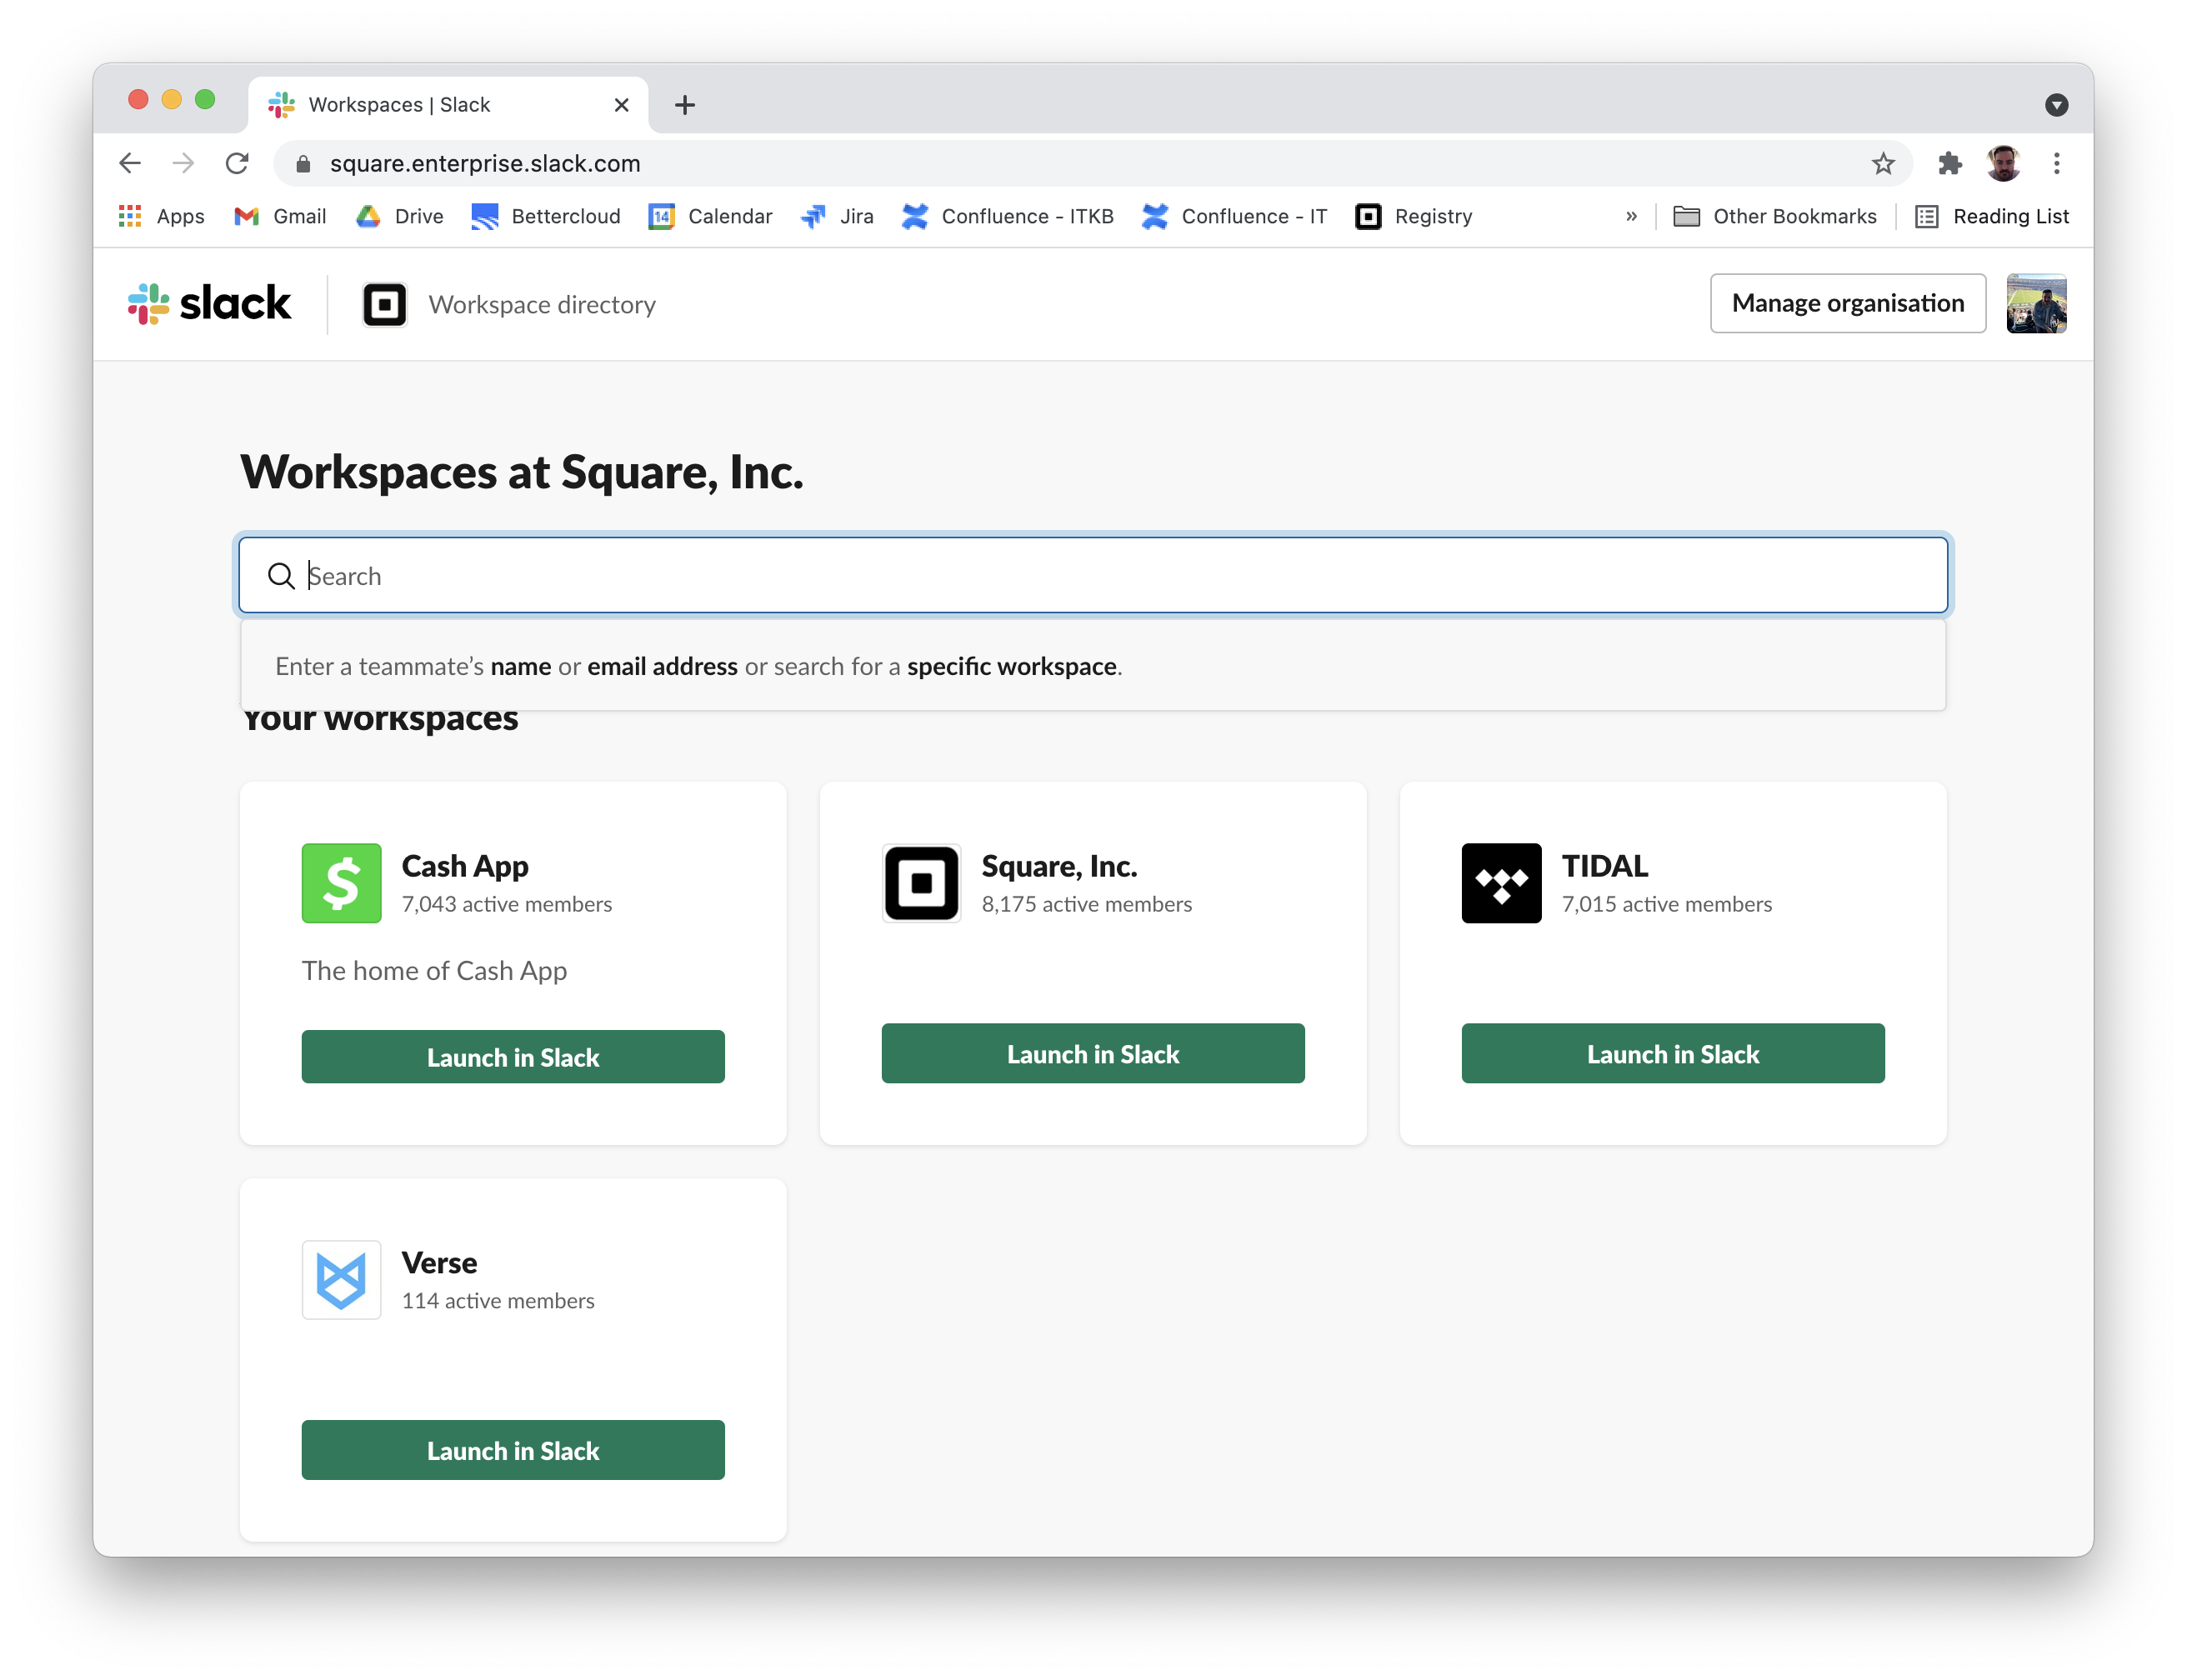This screenshot has height=1680, width=2187.
Task: Launch Cash App in Slack
Action: click(x=513, y=1057)
